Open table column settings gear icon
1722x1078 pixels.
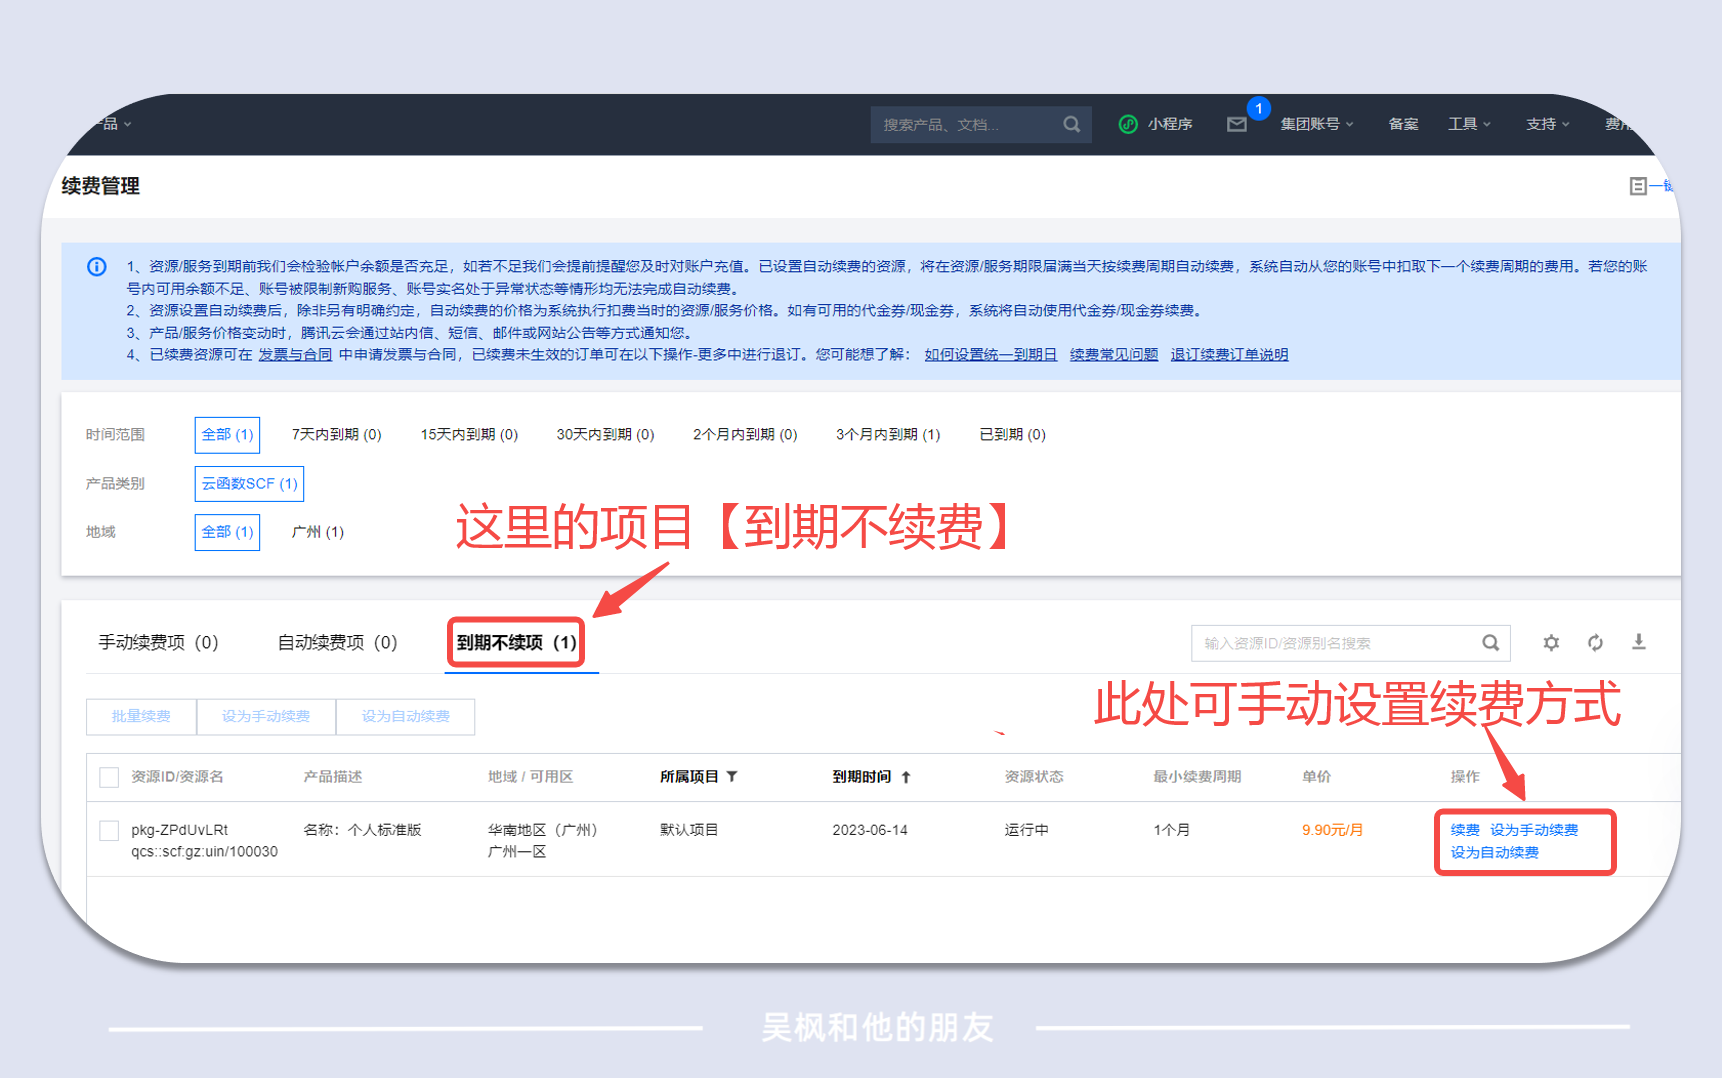1551,642
